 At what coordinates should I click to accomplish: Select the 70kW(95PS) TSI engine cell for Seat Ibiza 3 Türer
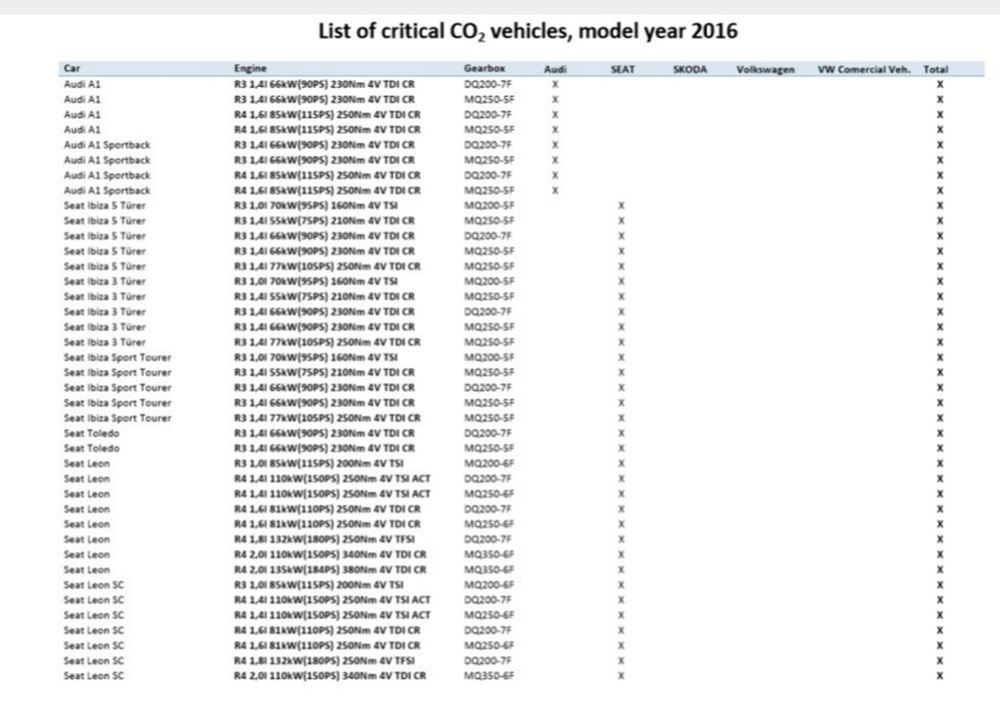(x=316, y=281)
